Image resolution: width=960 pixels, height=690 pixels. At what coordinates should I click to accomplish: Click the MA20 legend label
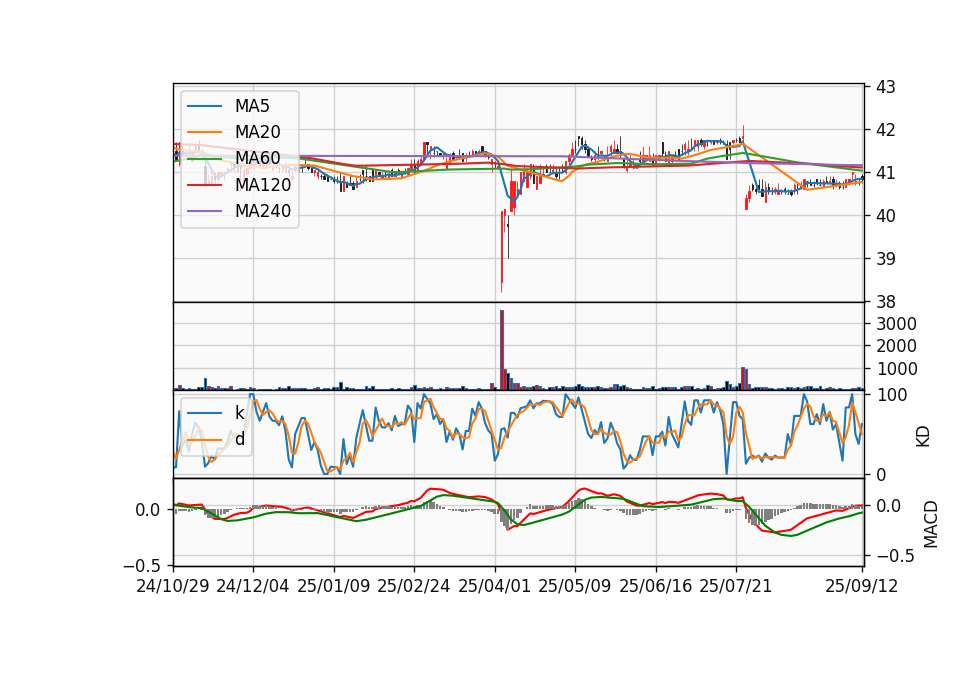(257, 132)
